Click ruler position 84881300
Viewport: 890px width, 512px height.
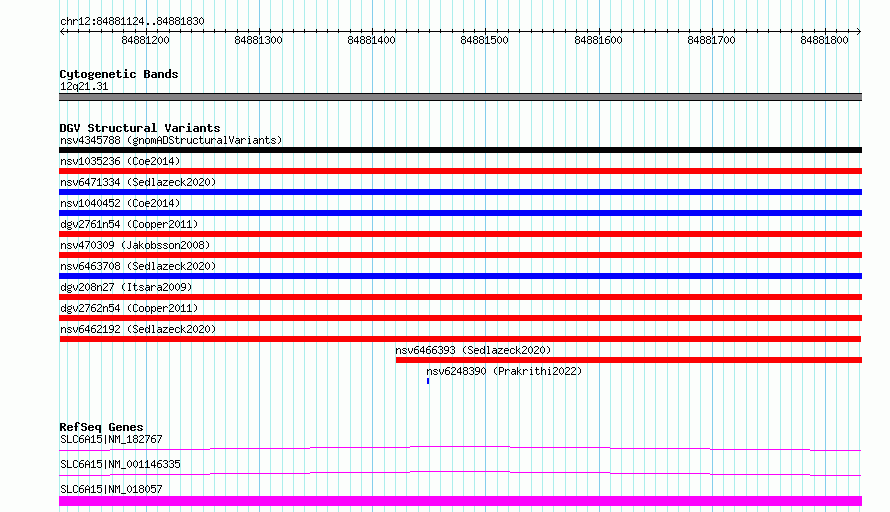[258, 40]
